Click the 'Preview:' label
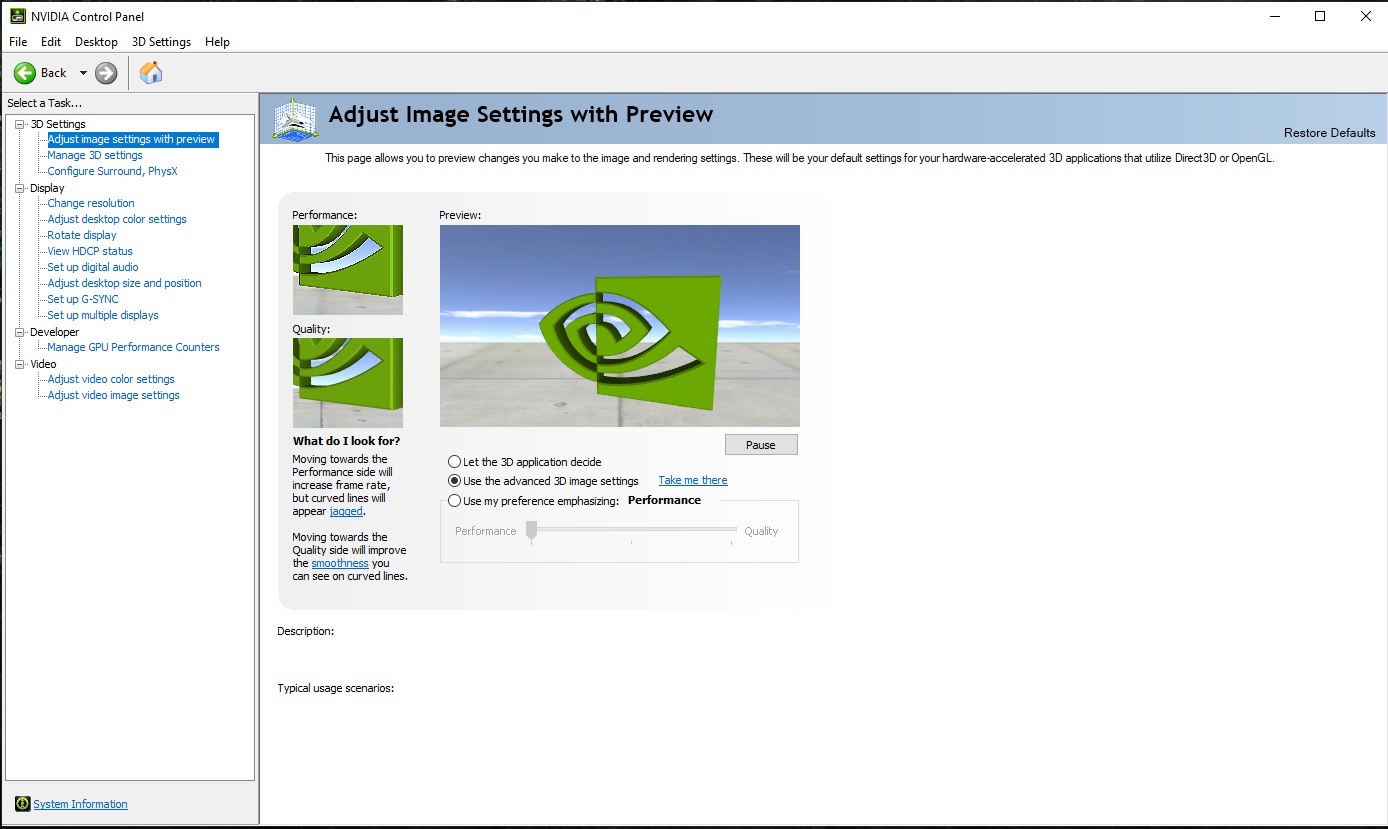The width and height of the screenshot is (1388, 829). tap(461, 215)
